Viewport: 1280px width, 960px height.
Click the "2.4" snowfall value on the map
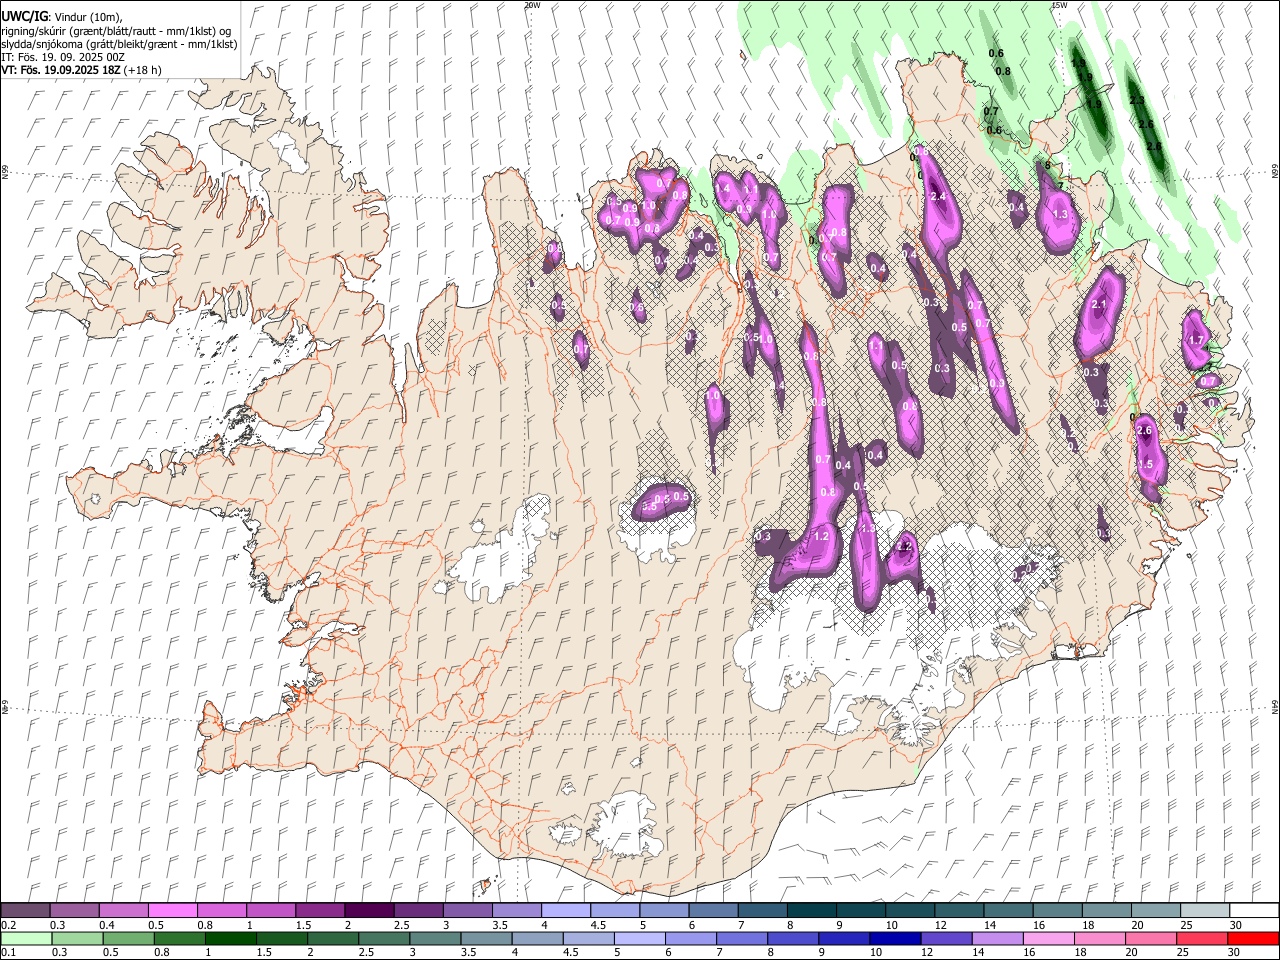[938, 196]
